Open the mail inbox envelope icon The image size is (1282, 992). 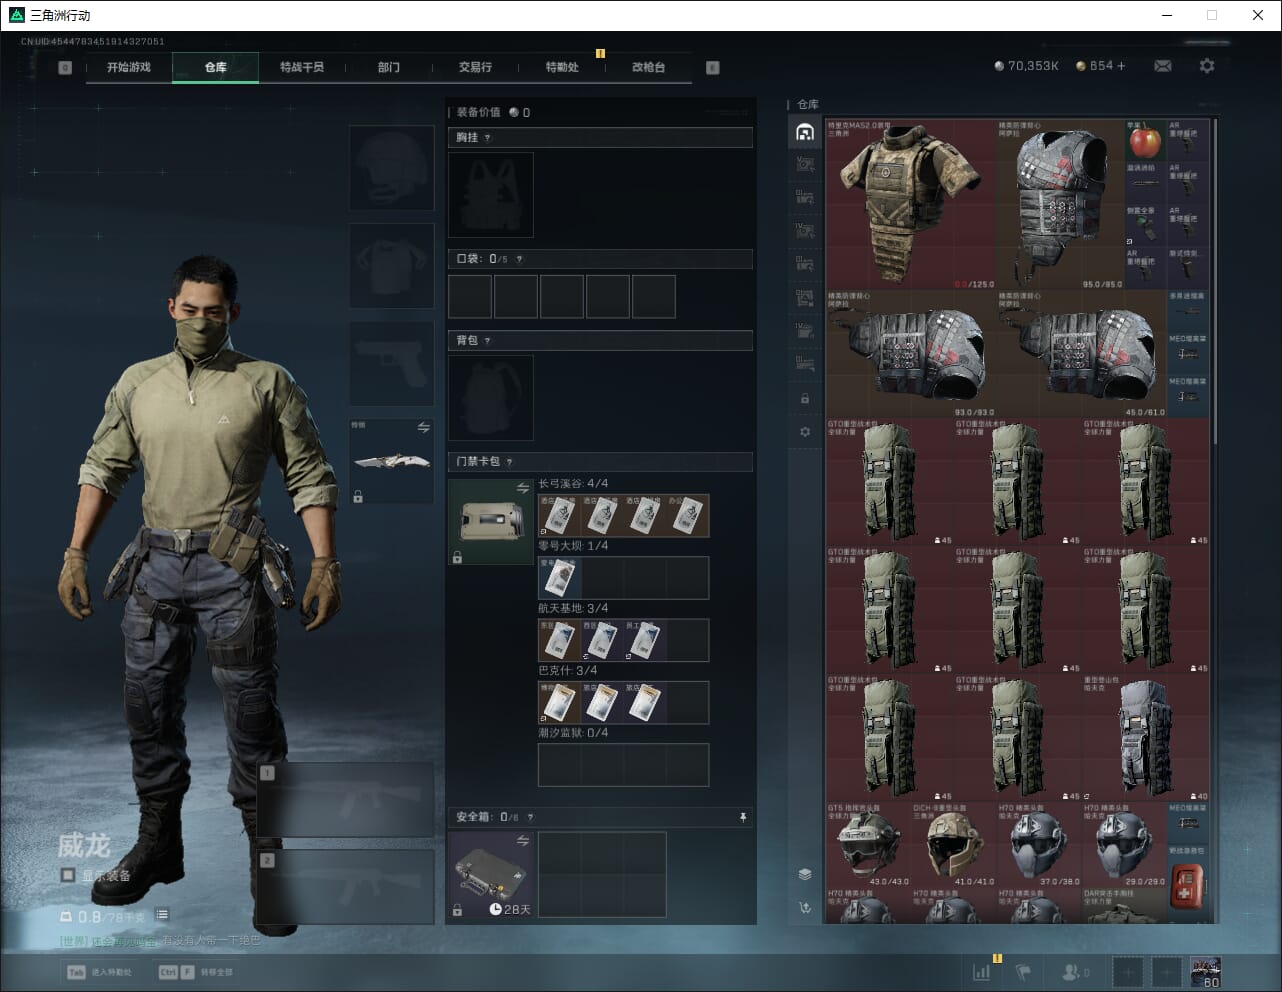[x=1163, y=66]
